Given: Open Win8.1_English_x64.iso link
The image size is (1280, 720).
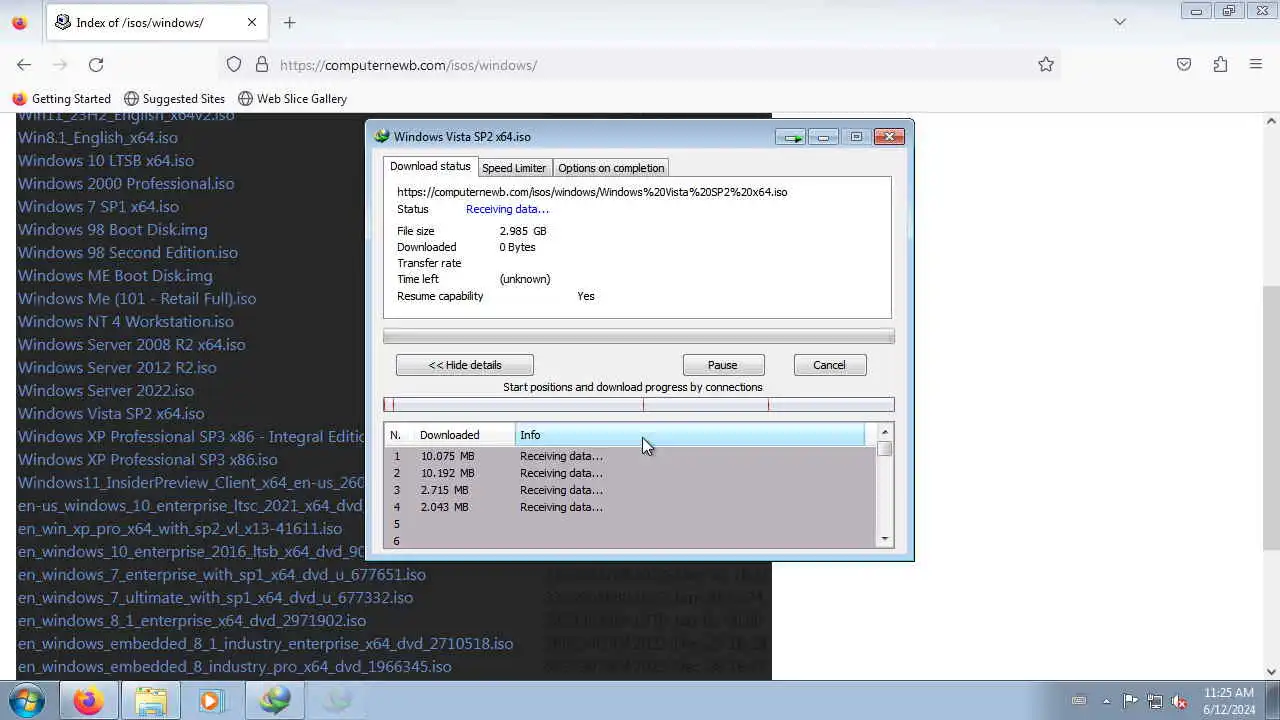Looking at the screenshot, I should (98, 138).
